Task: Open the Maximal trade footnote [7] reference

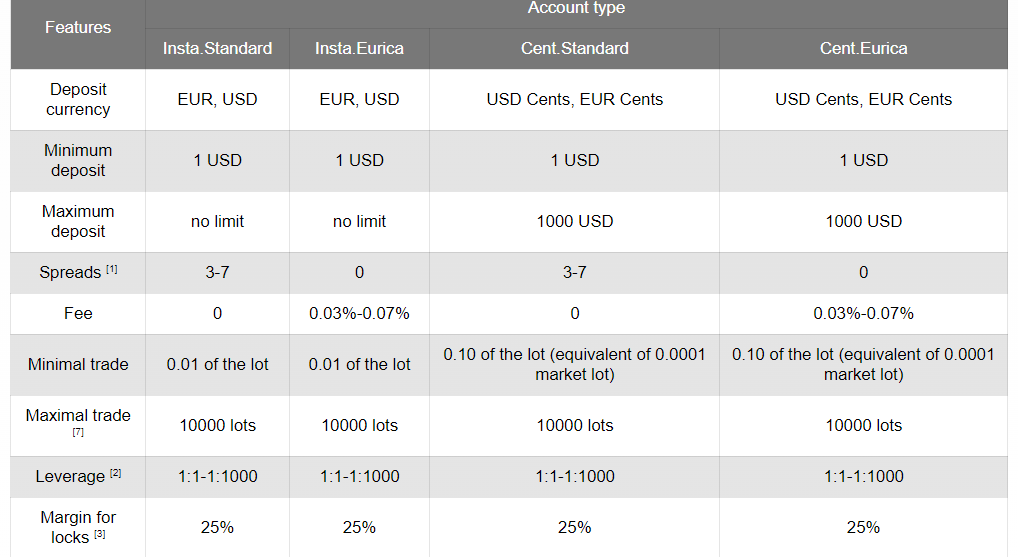Action: click(78, 432)
